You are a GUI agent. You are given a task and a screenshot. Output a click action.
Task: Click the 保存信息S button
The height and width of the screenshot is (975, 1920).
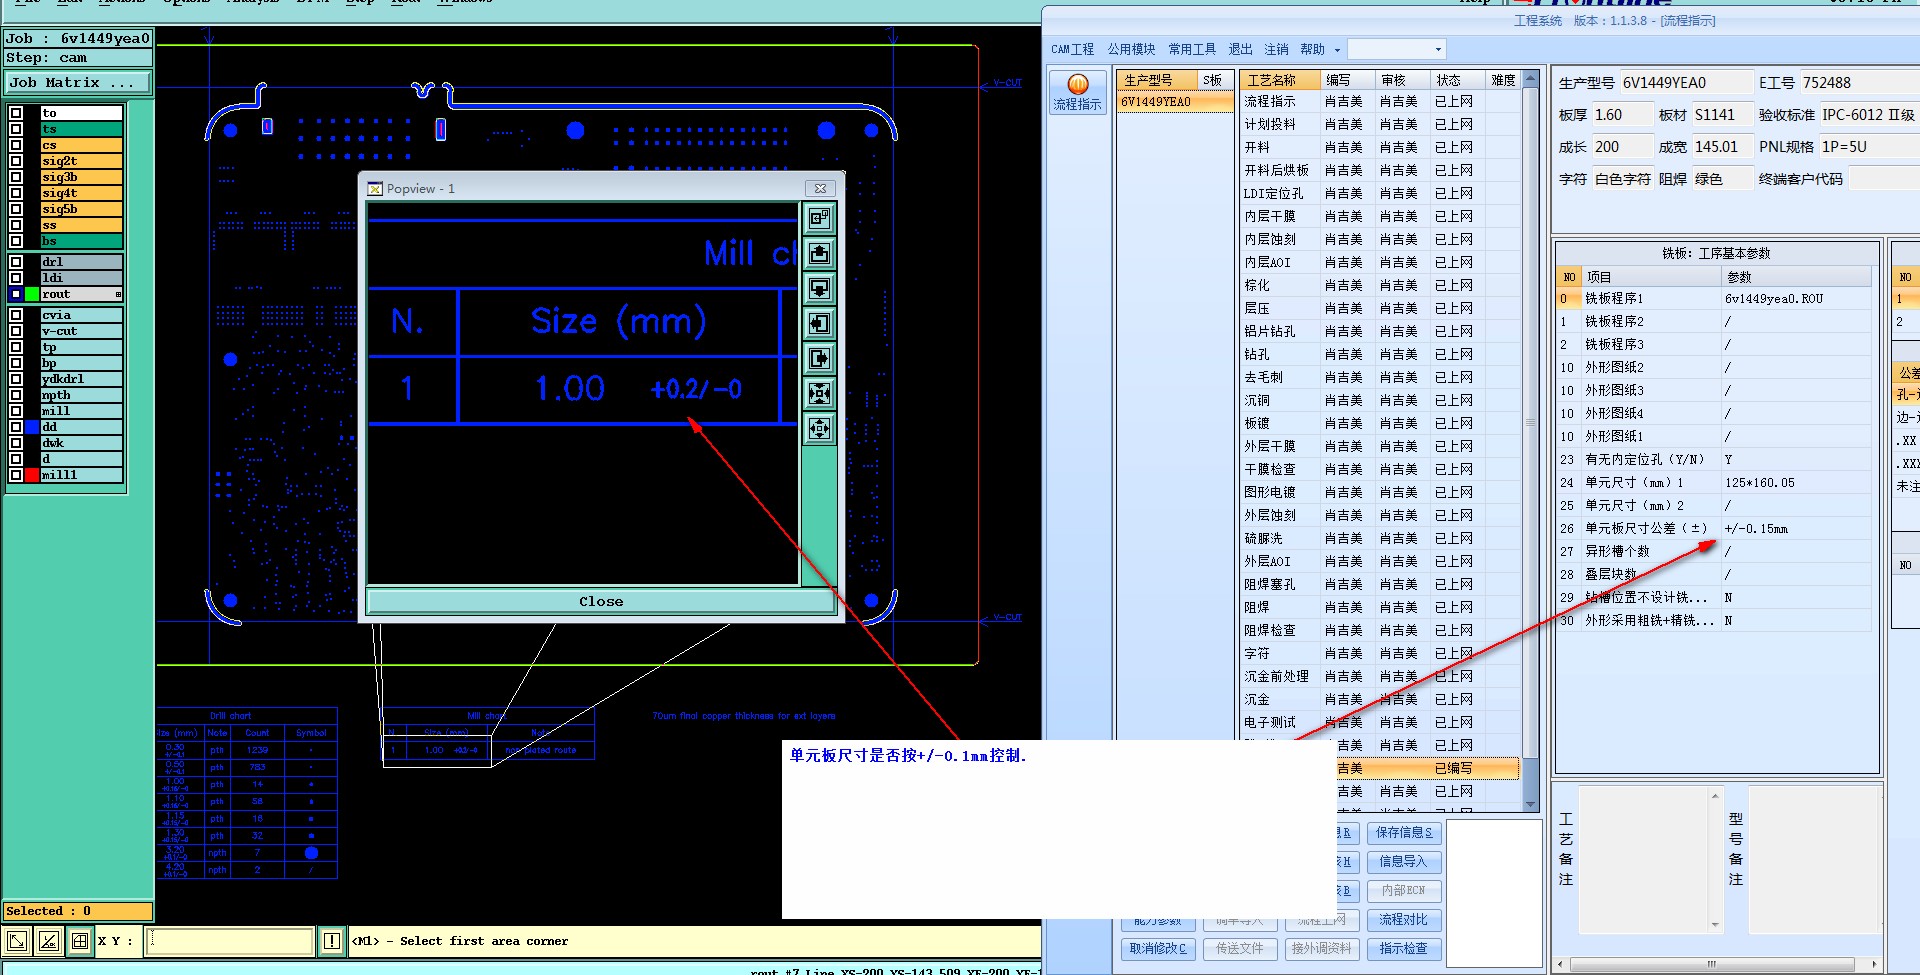[1403, 832]
